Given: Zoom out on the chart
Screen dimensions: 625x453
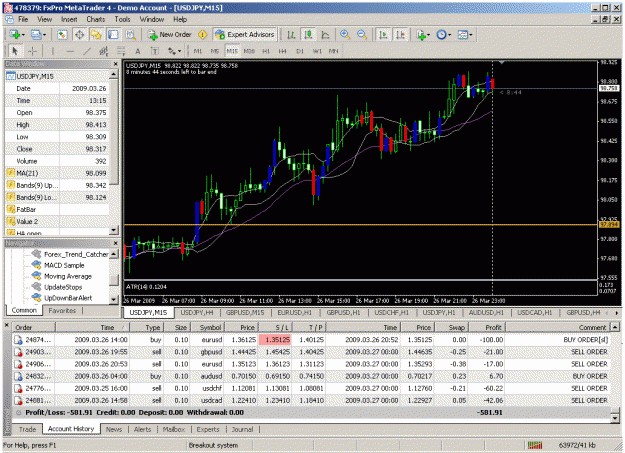Looking at the screenshot, I should tap(362, 35).
